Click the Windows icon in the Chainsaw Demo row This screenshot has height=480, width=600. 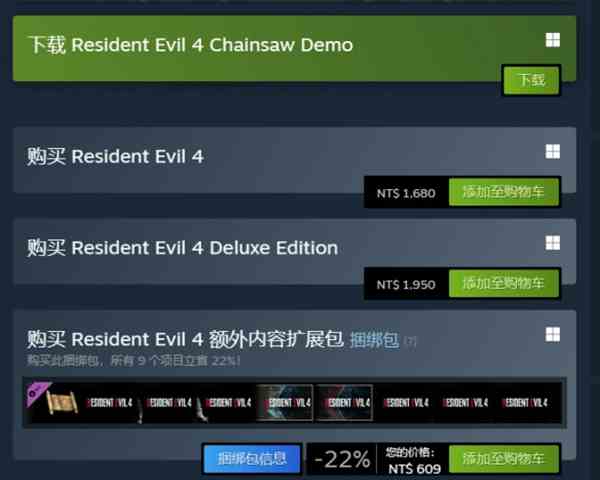553,40
